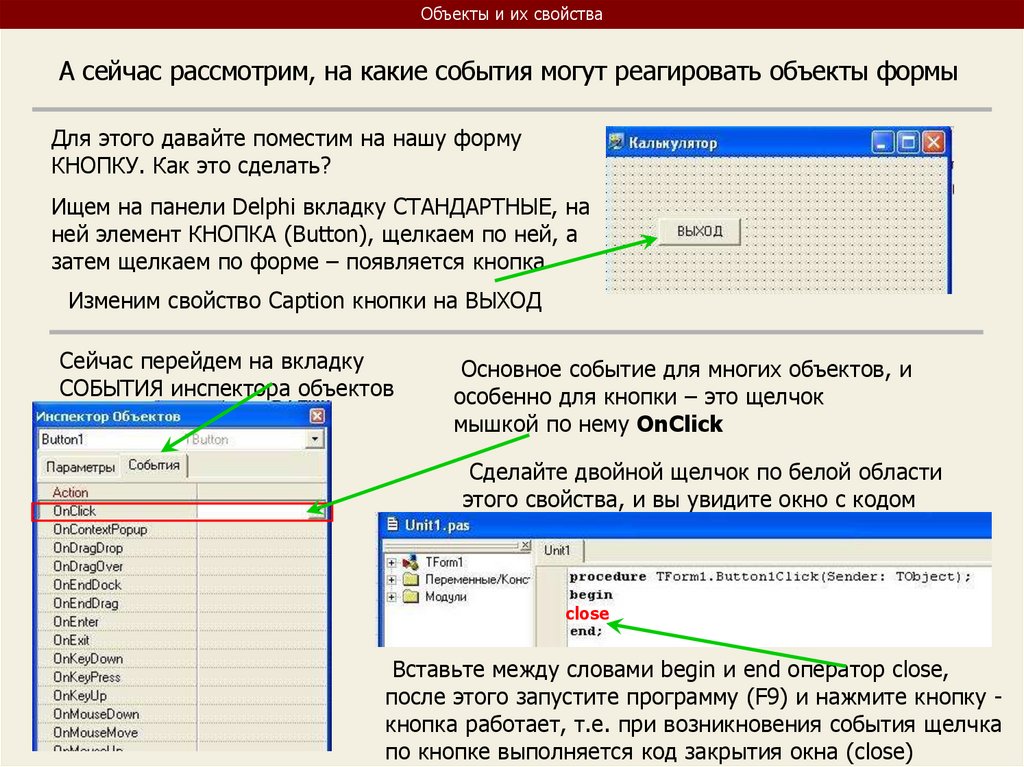Select the OnMouseDown event row
Viewport: 1024px width, 767px height.
tap(182, 714)
